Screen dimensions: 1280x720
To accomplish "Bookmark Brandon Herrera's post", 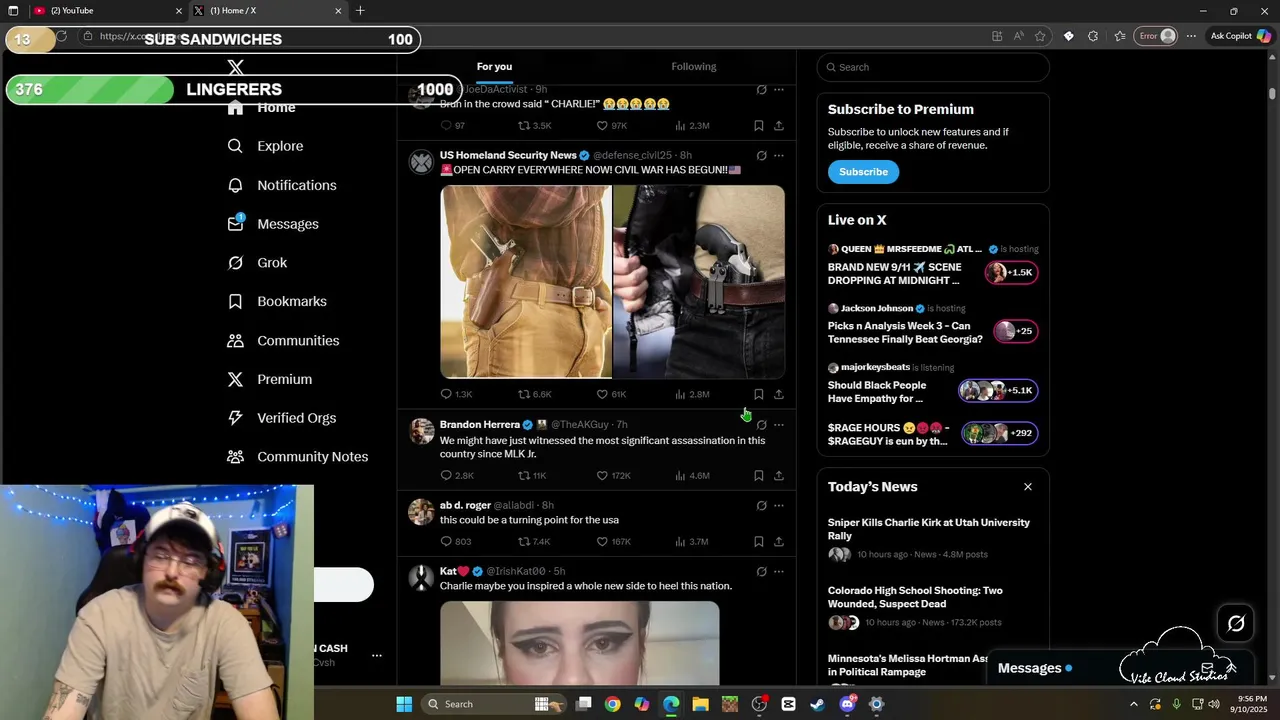I will 758,476.
